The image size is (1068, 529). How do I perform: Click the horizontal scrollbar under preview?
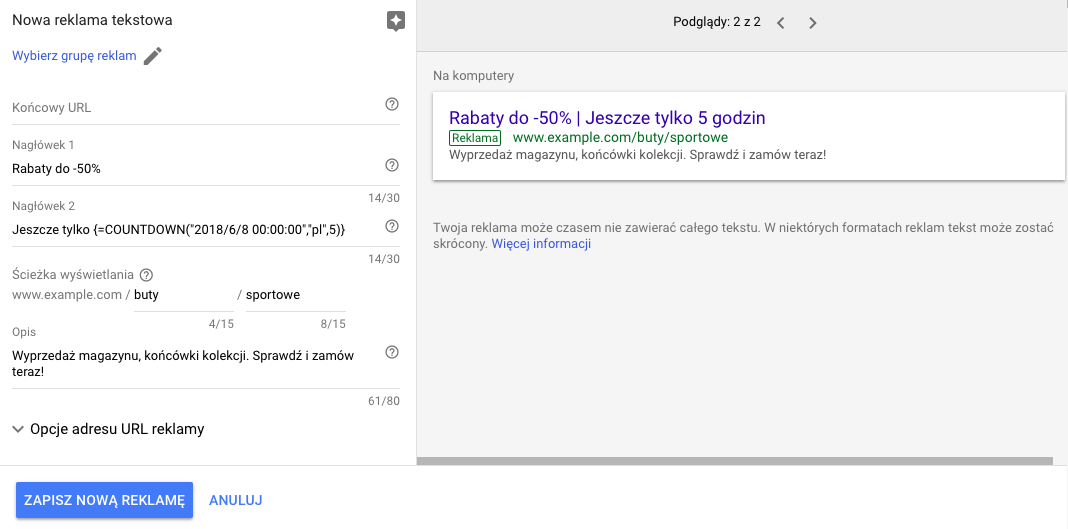pos(734,461)
